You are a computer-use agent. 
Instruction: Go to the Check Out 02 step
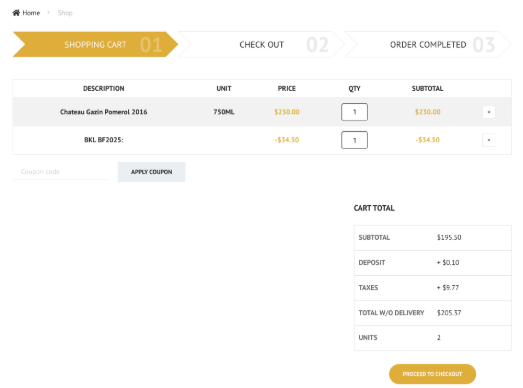262,44
